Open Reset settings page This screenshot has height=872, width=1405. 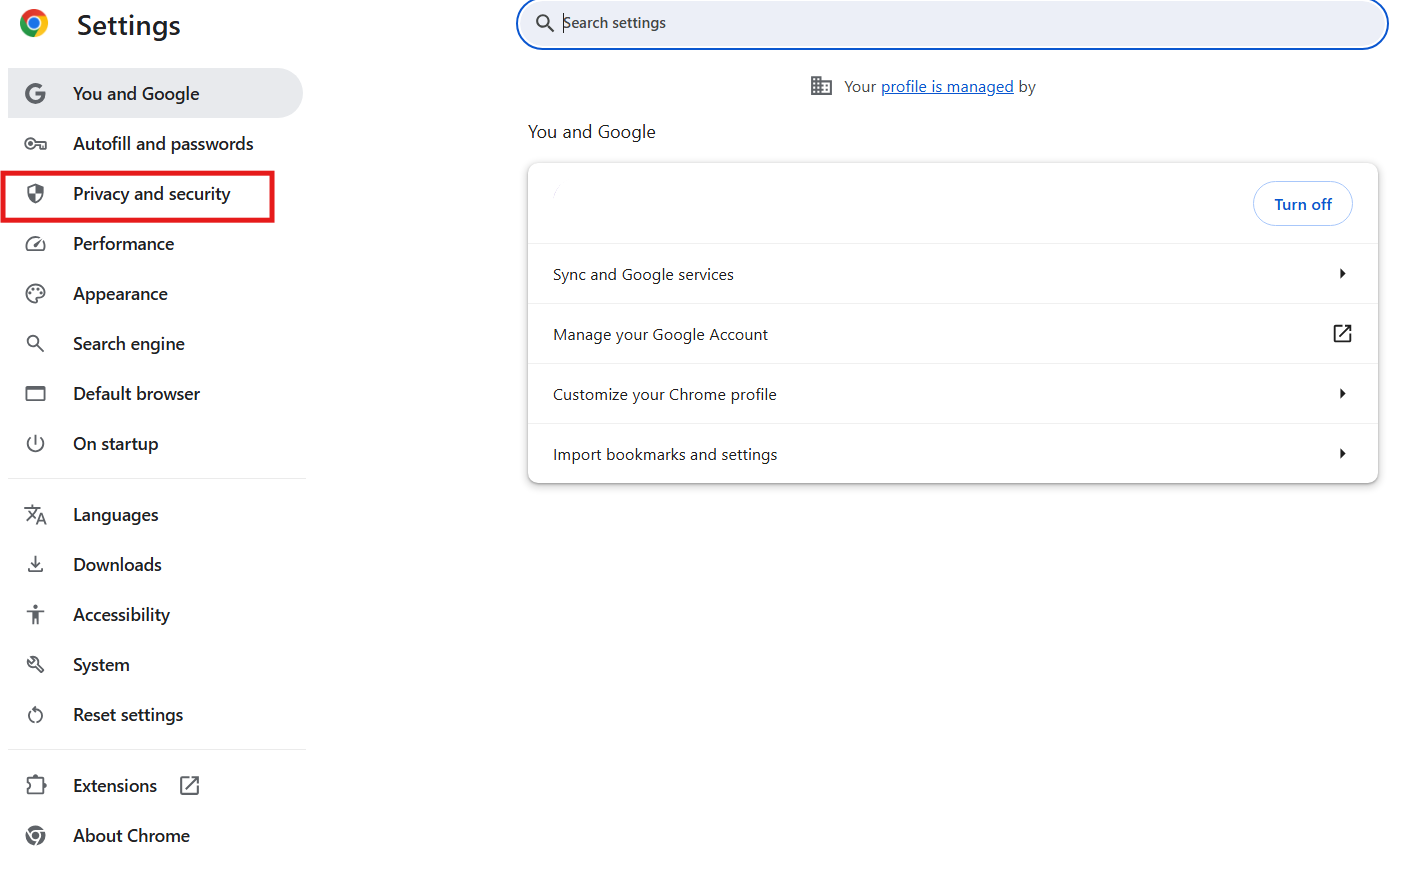tap(155, 715)
